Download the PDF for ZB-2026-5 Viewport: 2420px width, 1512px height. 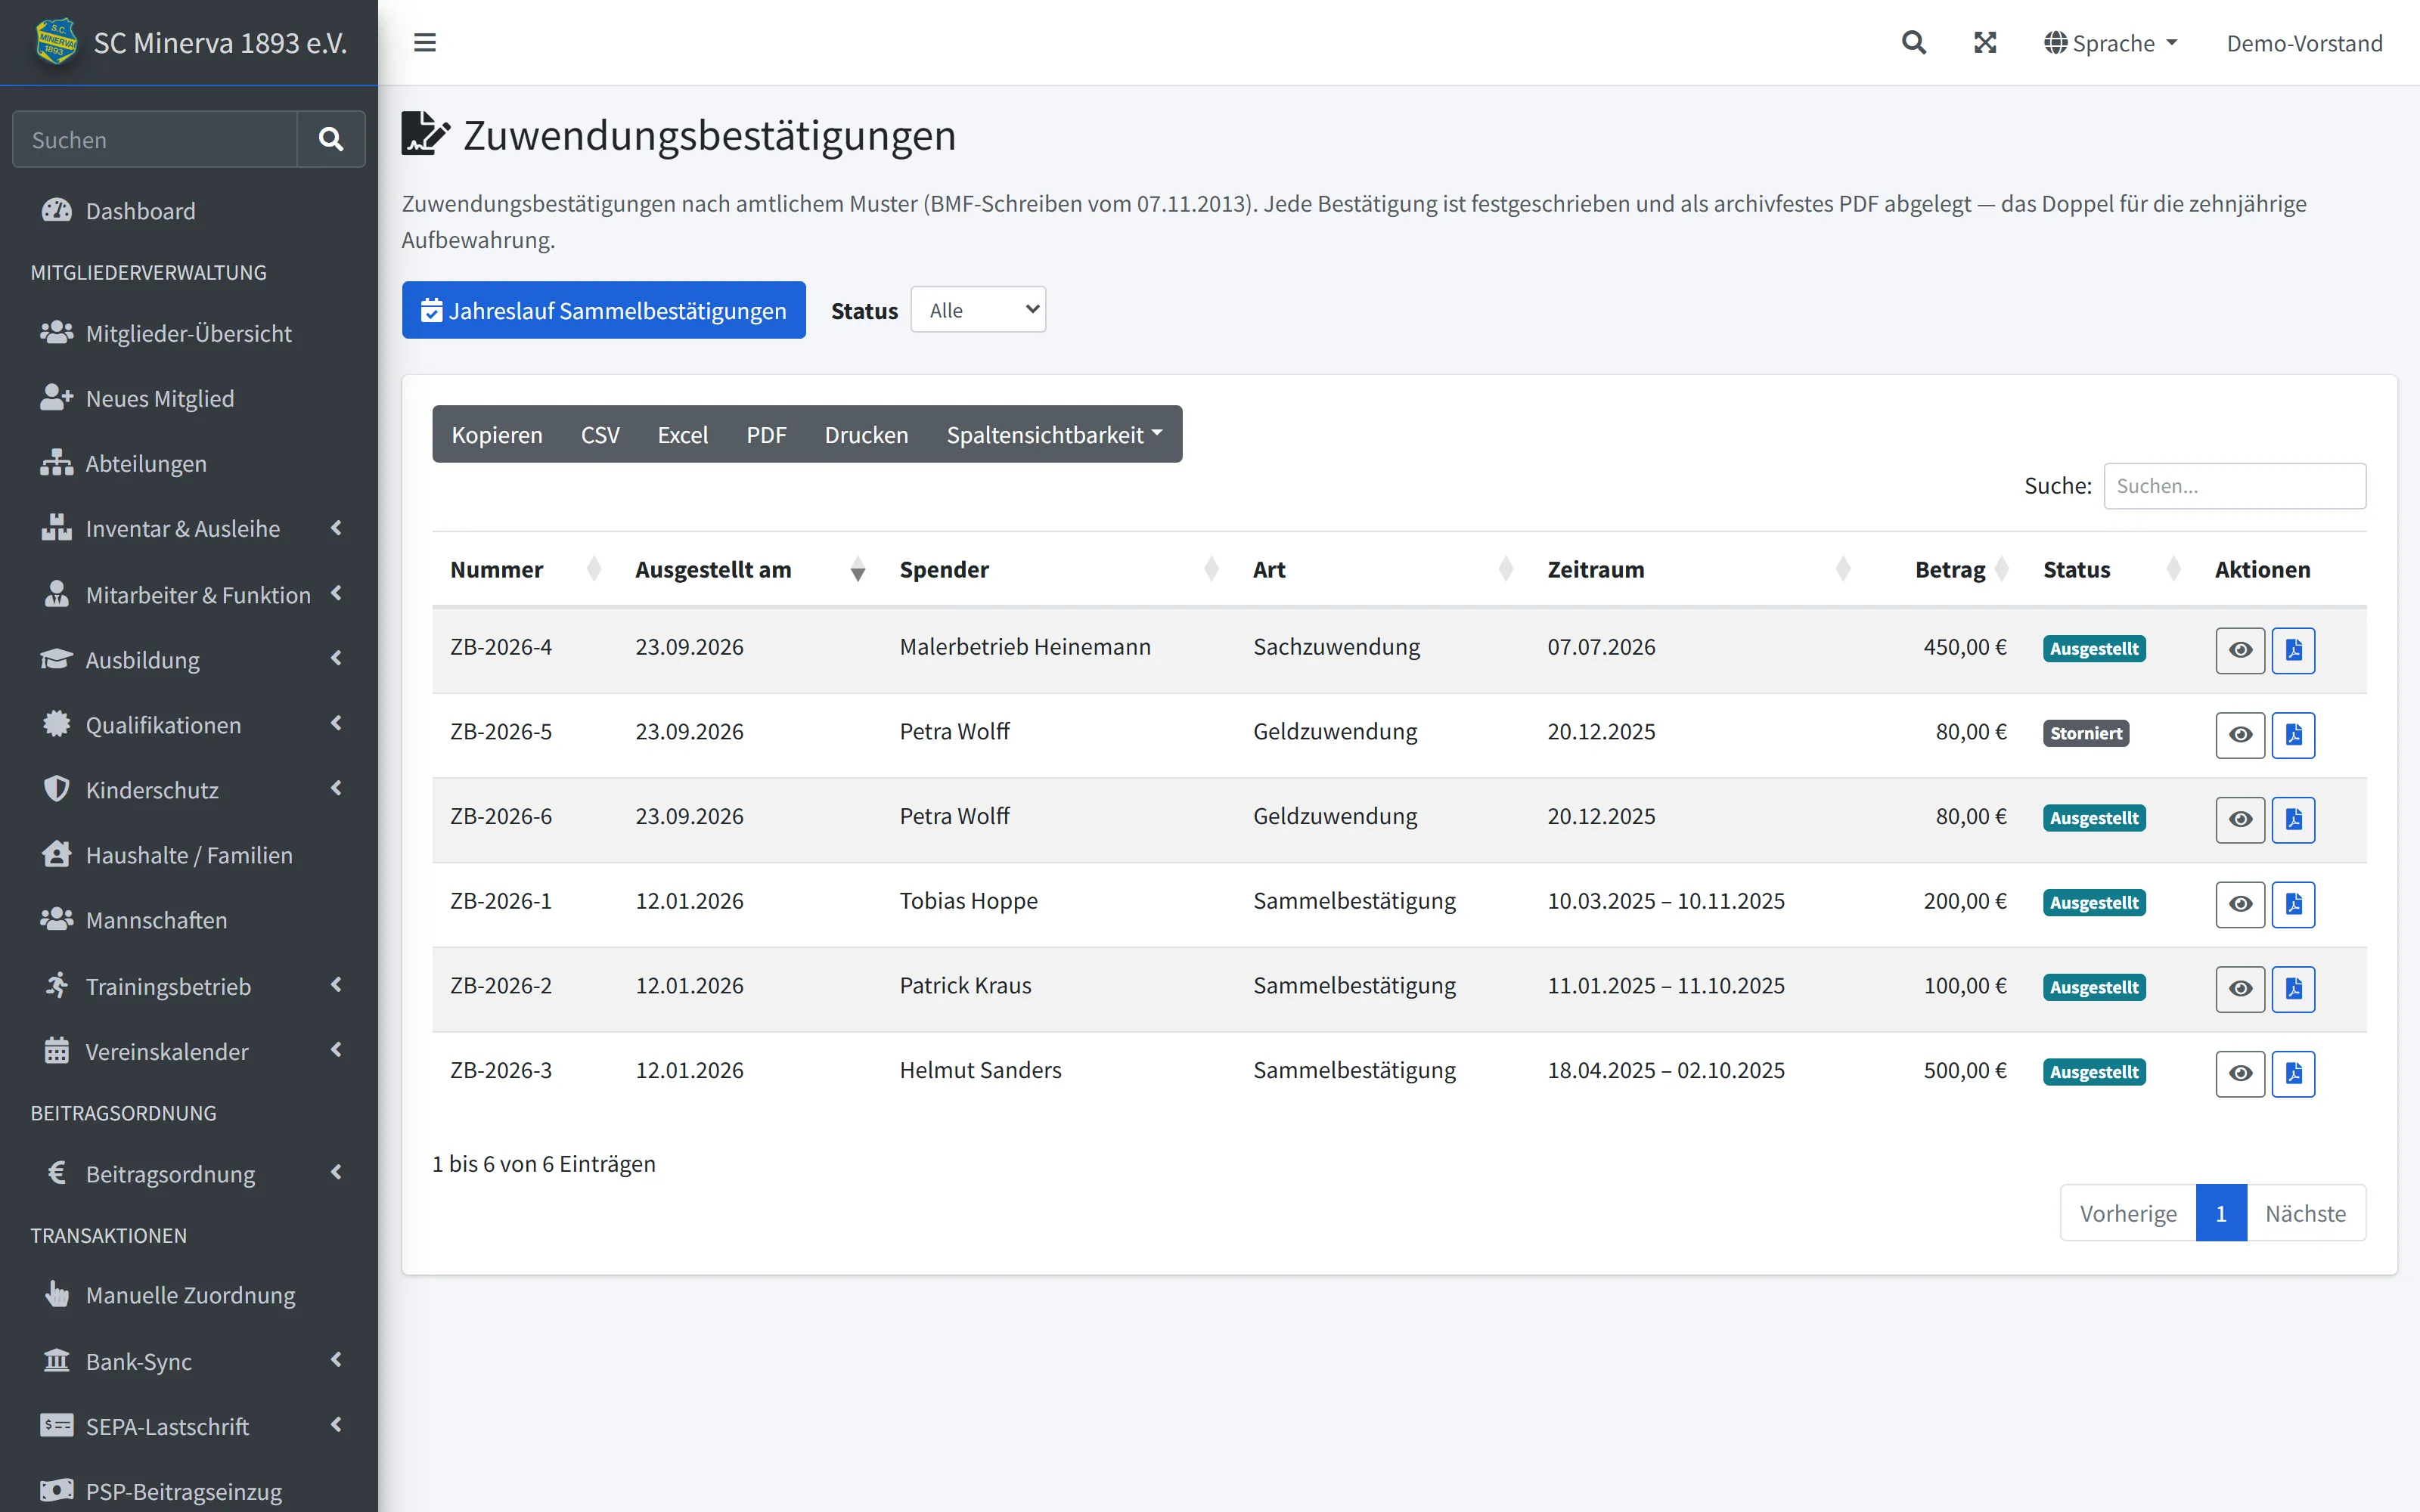[2293, 735]
